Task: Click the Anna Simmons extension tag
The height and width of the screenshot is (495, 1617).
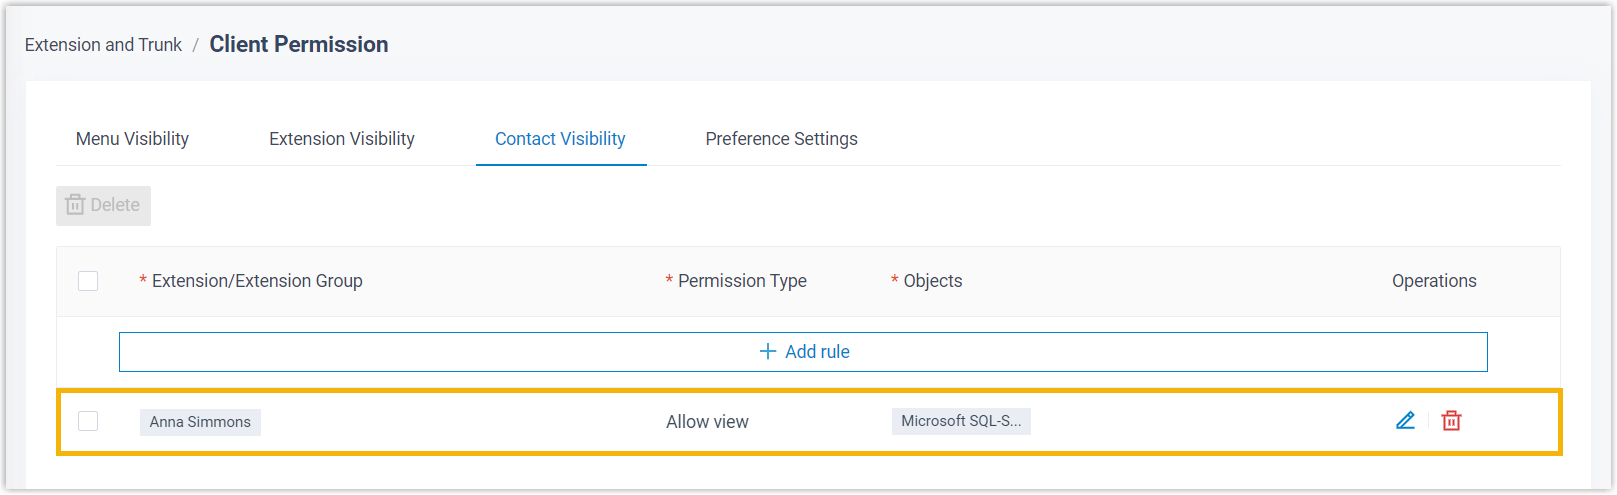Action: (x=200, y=422)
